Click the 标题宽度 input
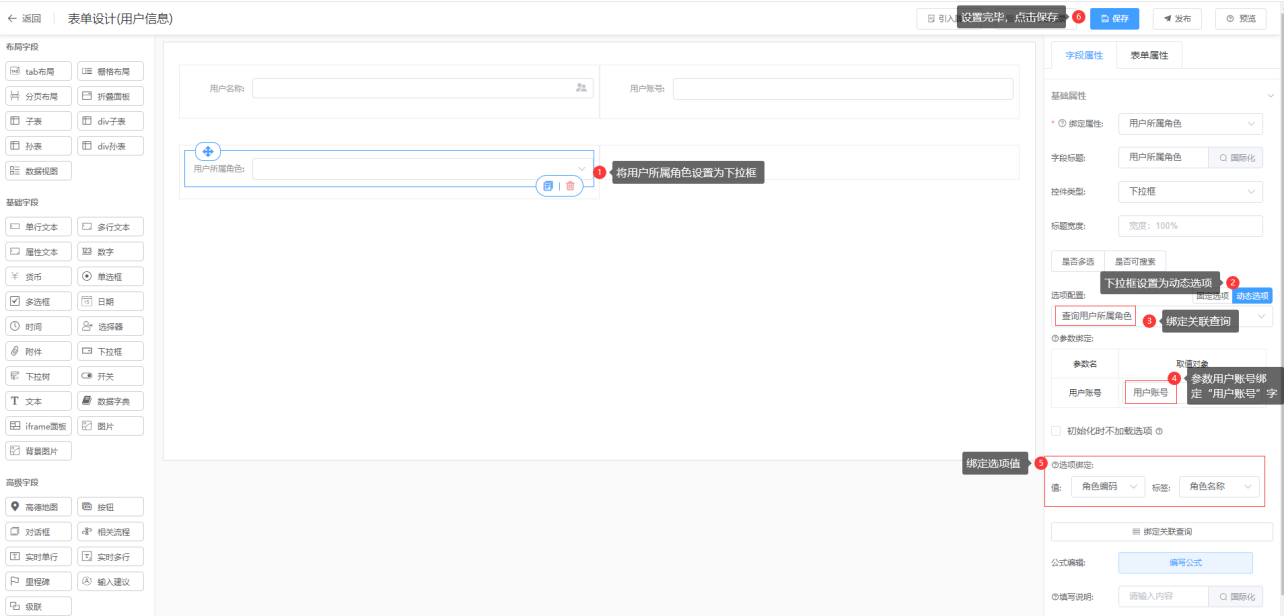The image size is (1284, 616). [1191, 225]
